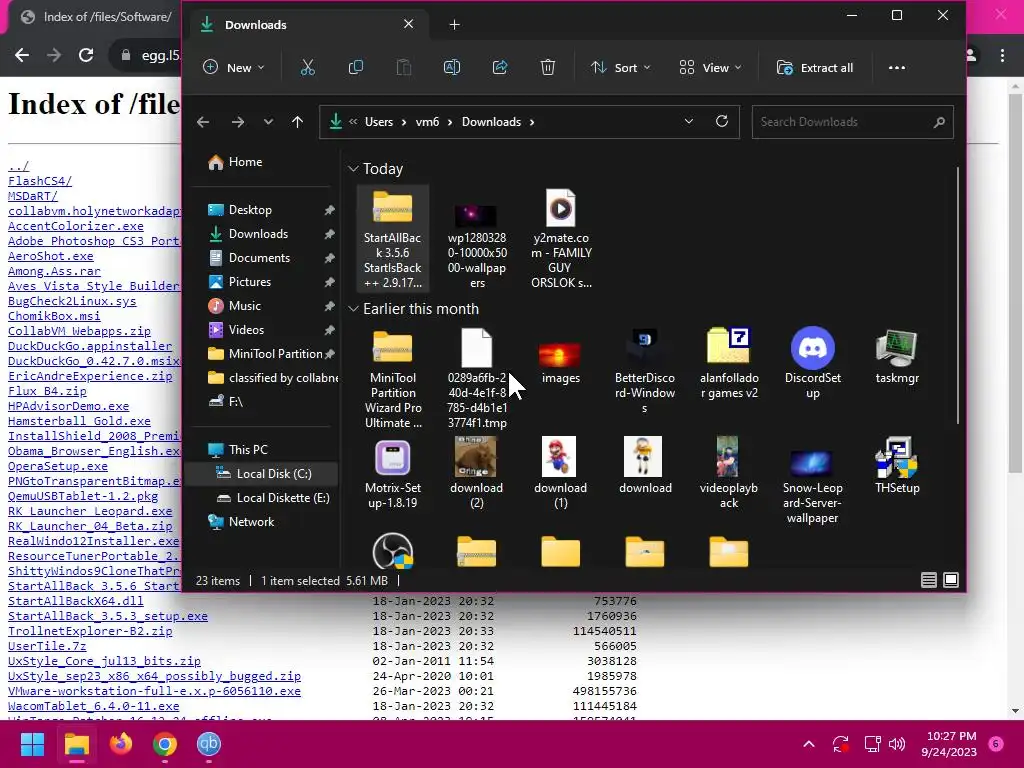
Task: Open StartAllBackX64.dll link in browser
Action: point(76,601)
